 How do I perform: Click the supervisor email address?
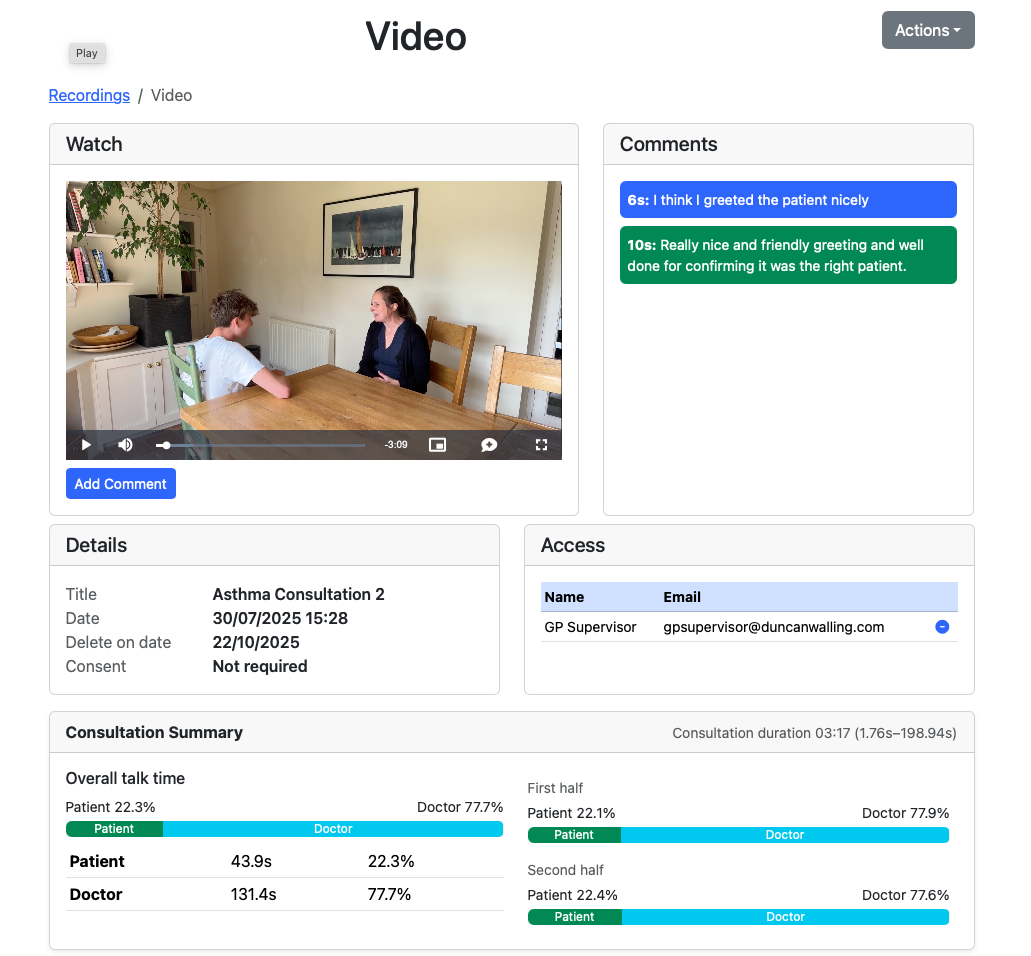click(x=773, y=627)
